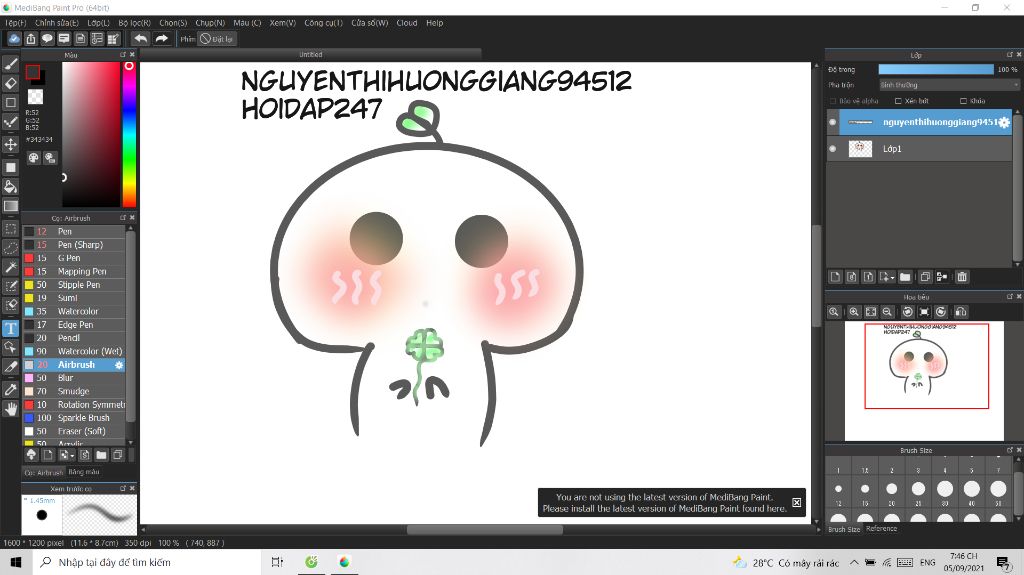Open the Windows Start menu

pos(16,562)
